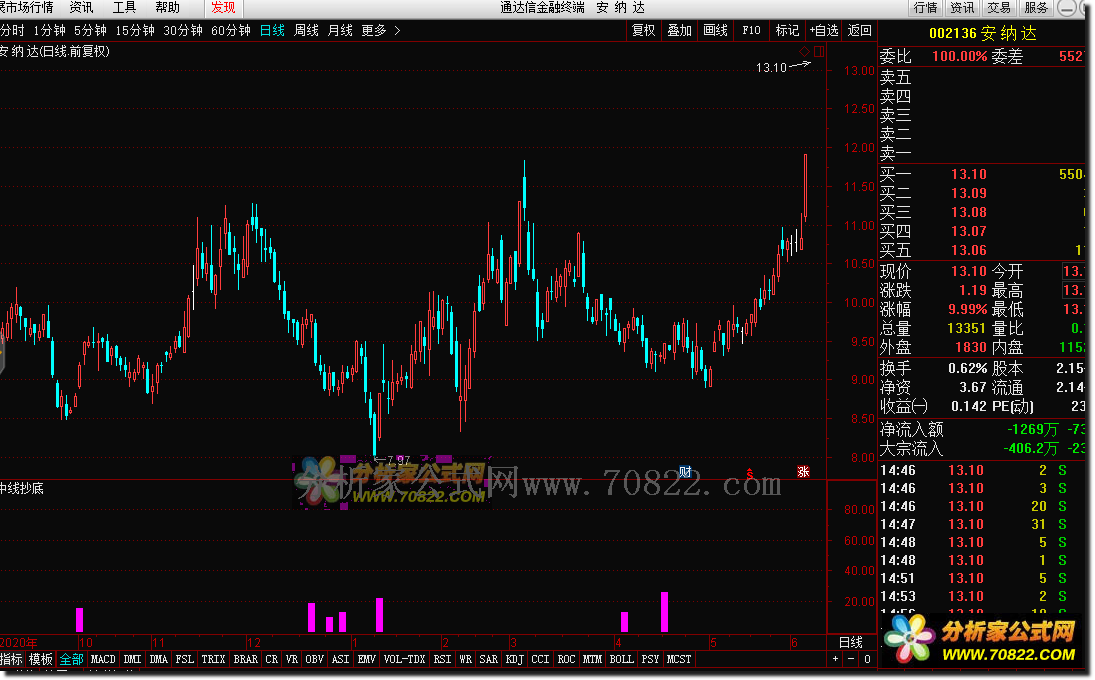Screen dimensions: 1095x680
Task: Click the 叠加 overlay button
Action: click(679, 31)
